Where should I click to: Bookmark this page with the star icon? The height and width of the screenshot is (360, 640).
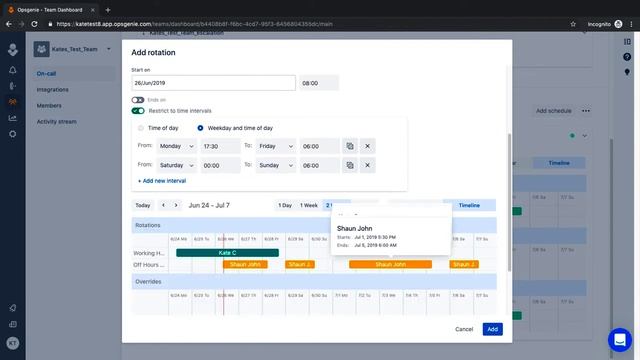pos(573,24)
